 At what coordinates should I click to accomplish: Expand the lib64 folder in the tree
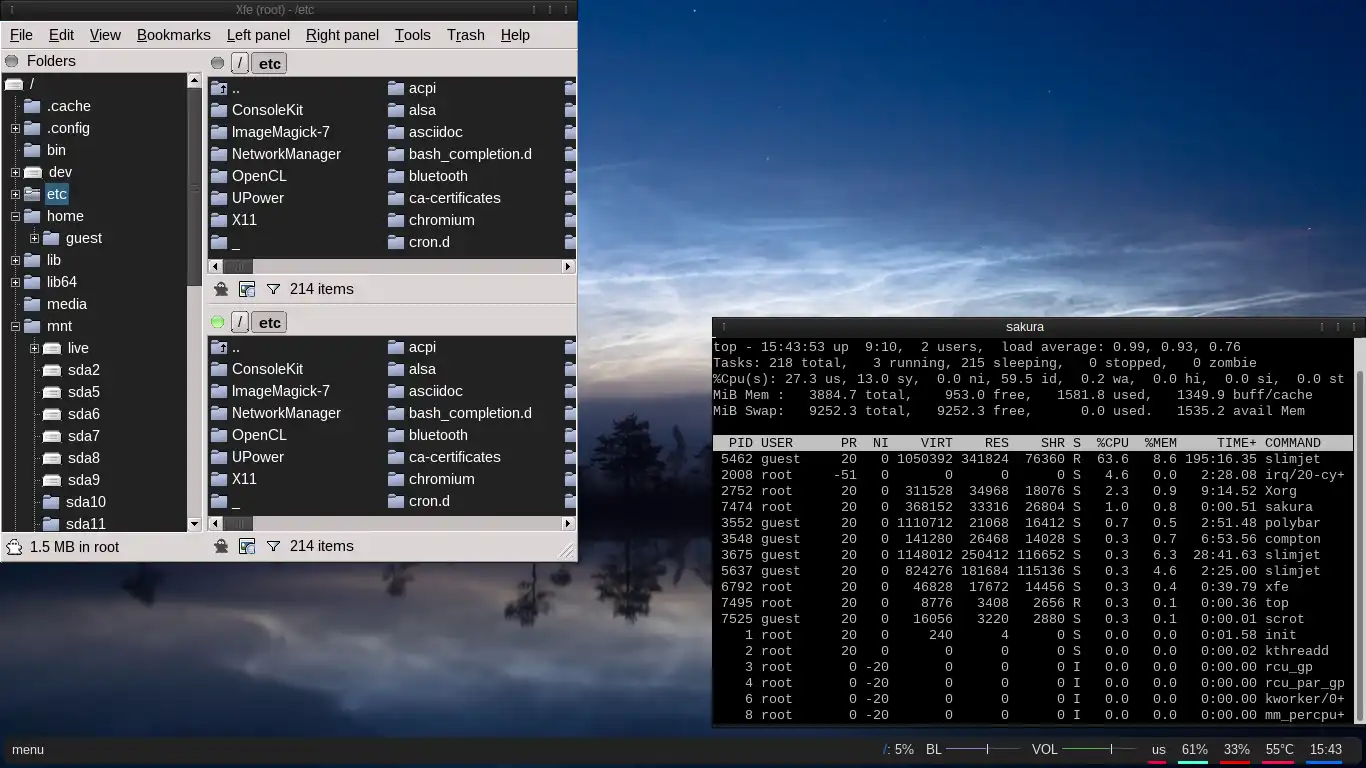click(x=15, y=282)
